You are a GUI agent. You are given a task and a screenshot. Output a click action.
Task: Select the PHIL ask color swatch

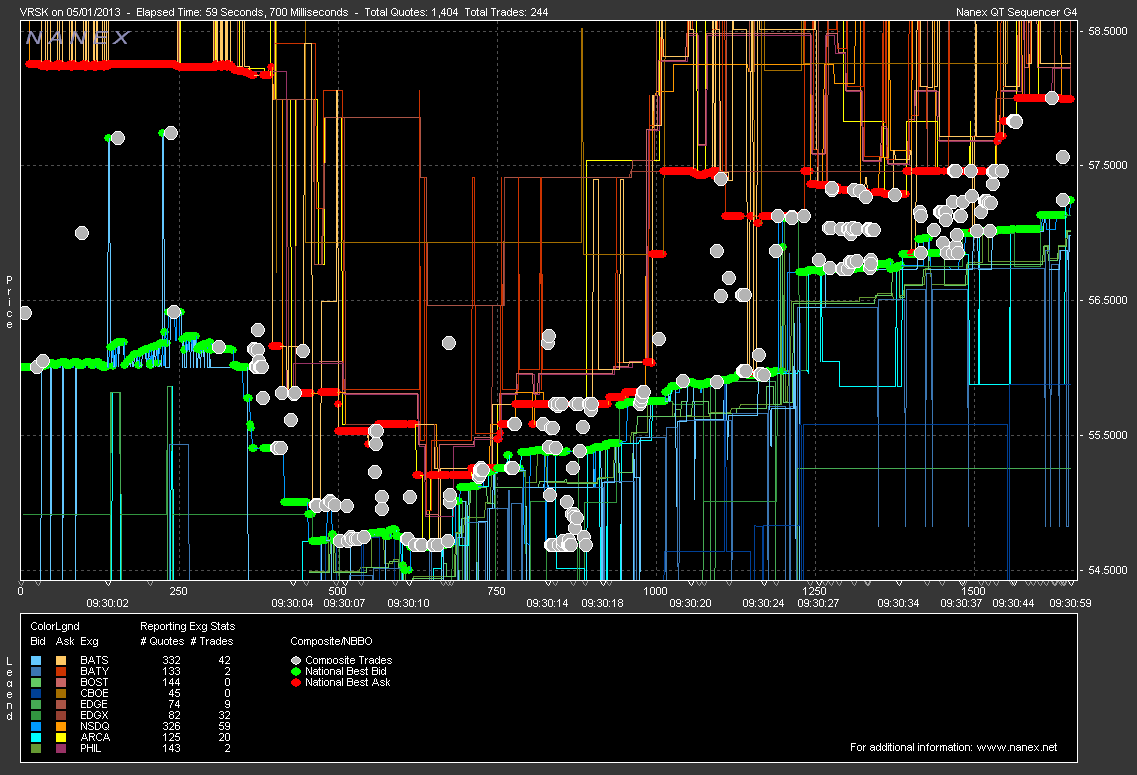click(61, 748)
